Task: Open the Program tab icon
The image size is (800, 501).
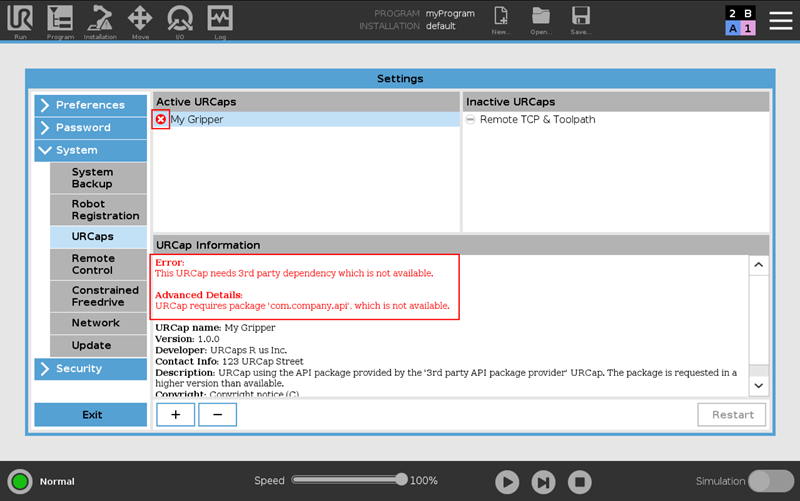Action: pyautogui.click(x=60, y=20)
